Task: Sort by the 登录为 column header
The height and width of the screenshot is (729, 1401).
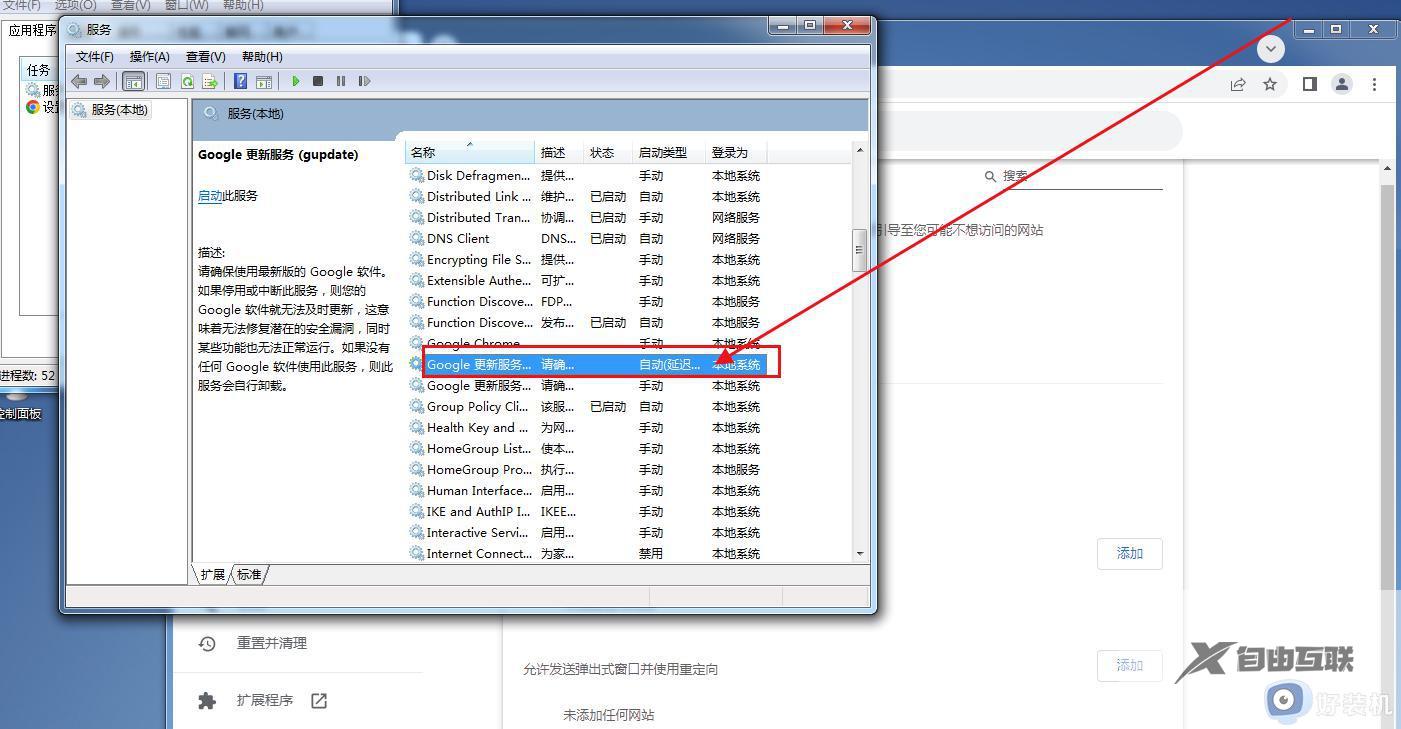Action: pos(736,152)
